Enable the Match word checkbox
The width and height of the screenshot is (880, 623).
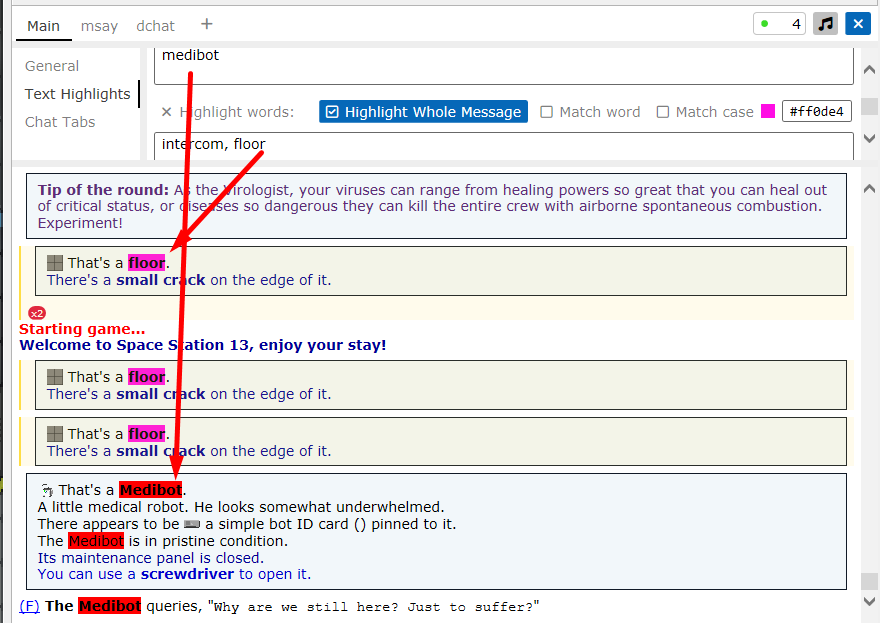[x=590, y=112]
